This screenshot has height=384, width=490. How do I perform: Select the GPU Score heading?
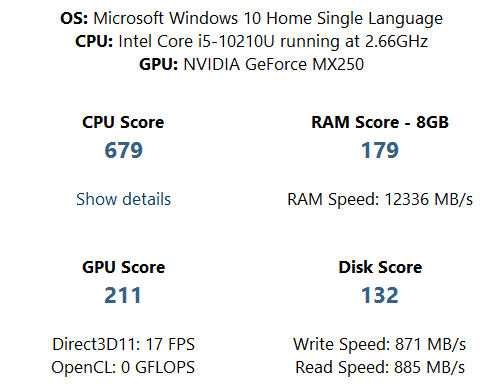[x=123, y=267]
